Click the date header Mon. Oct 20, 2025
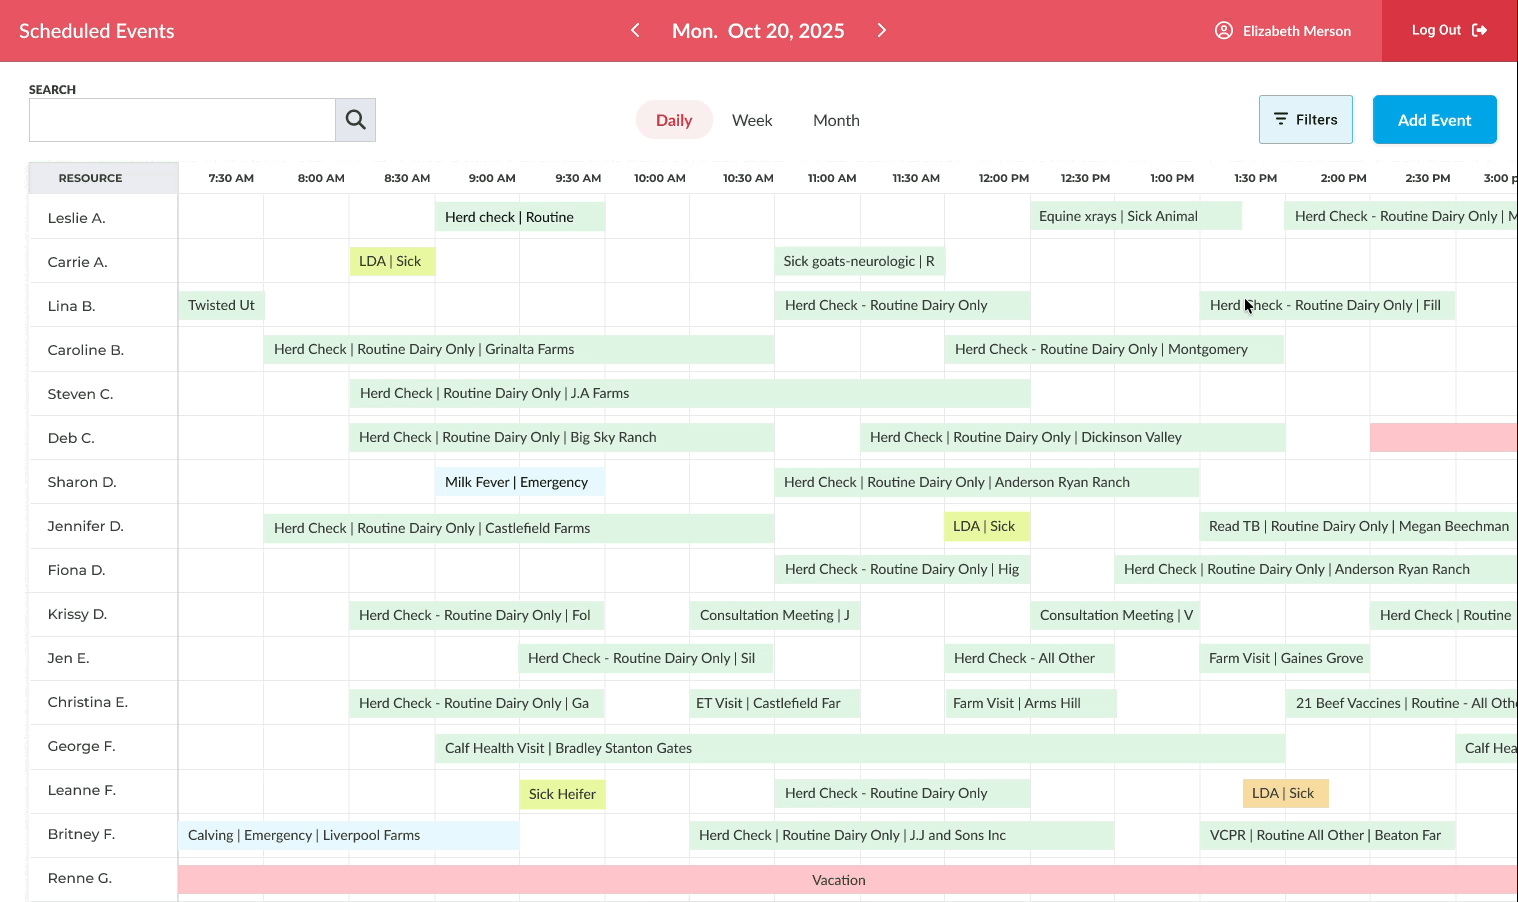 pyautogui.click(x=758, y=30)
